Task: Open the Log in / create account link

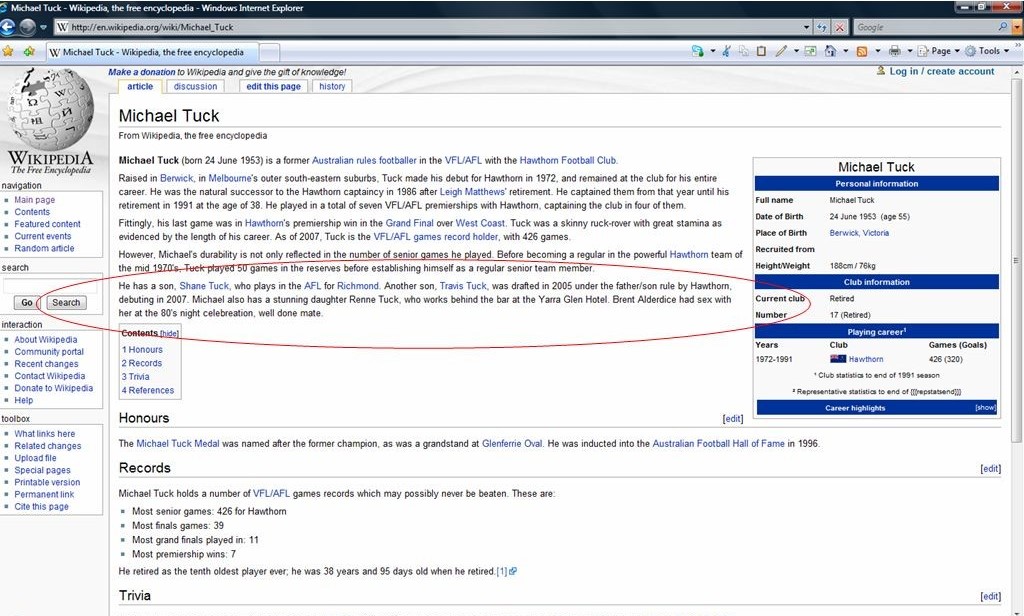Action: (x=942, y=71)
